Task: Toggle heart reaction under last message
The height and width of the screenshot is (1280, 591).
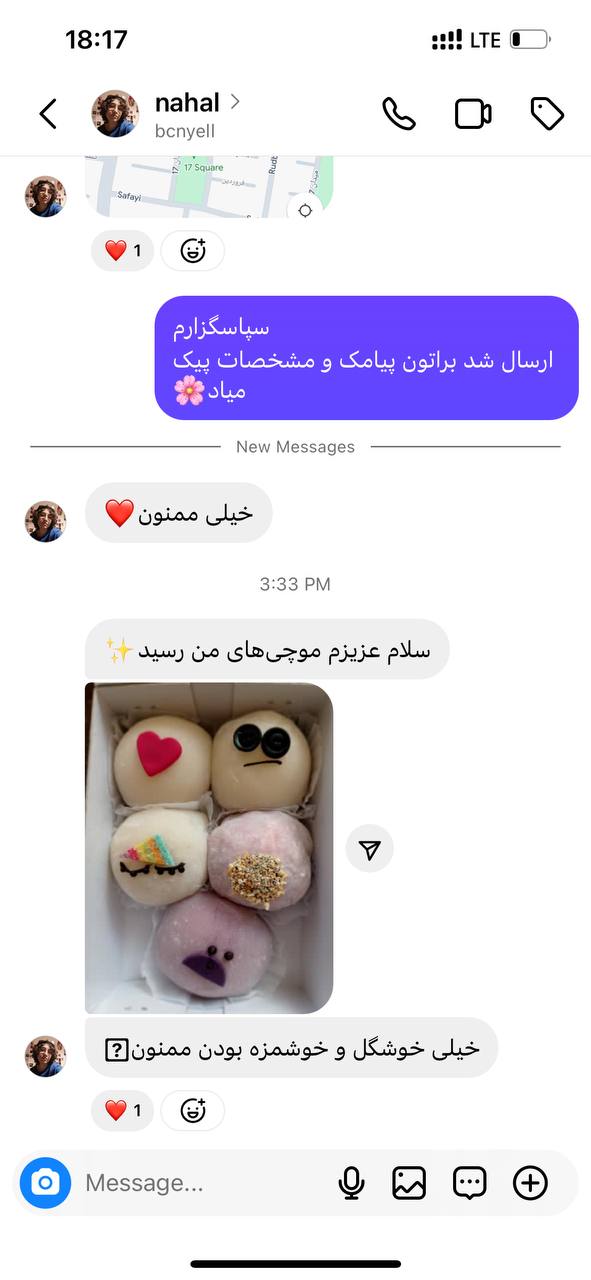Action: (x=122, y=1110)
